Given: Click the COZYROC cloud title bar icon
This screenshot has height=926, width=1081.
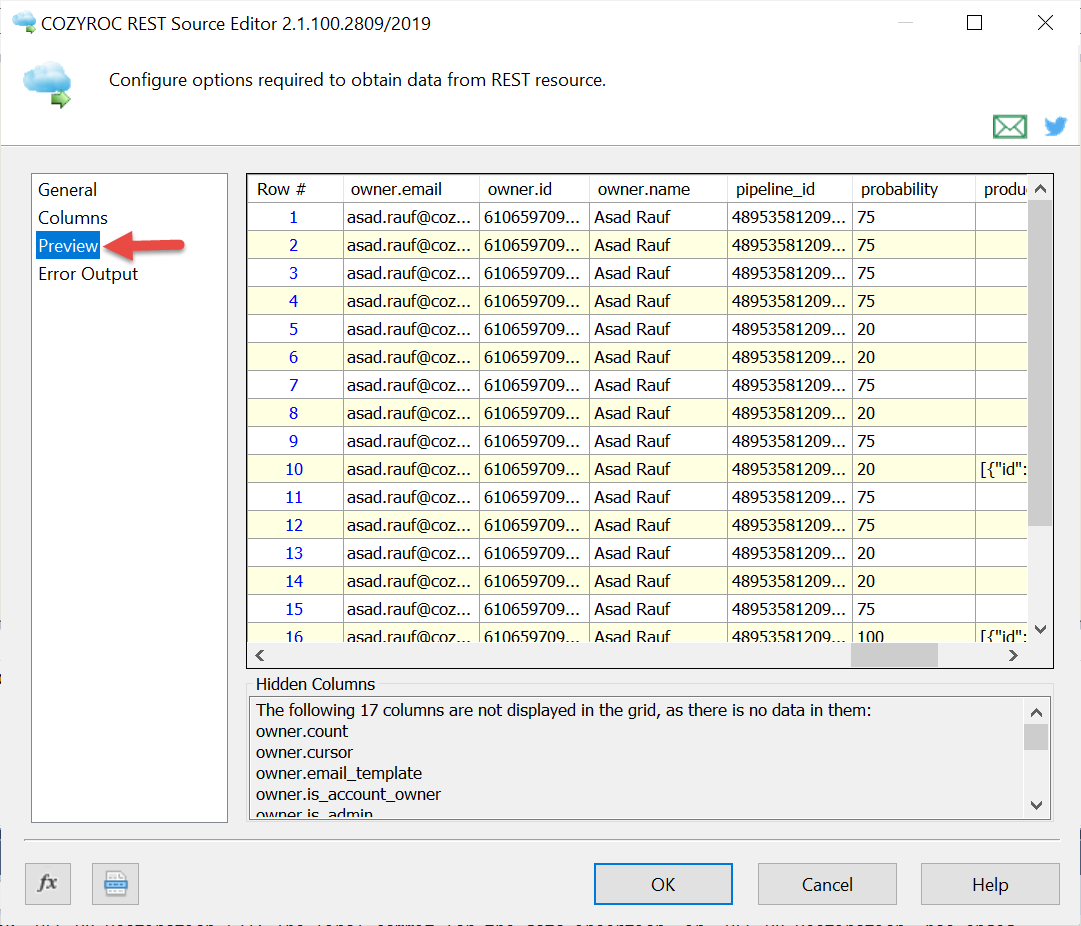Looking at the screenshot, I should pyautogui.click(x=24, y=22).
